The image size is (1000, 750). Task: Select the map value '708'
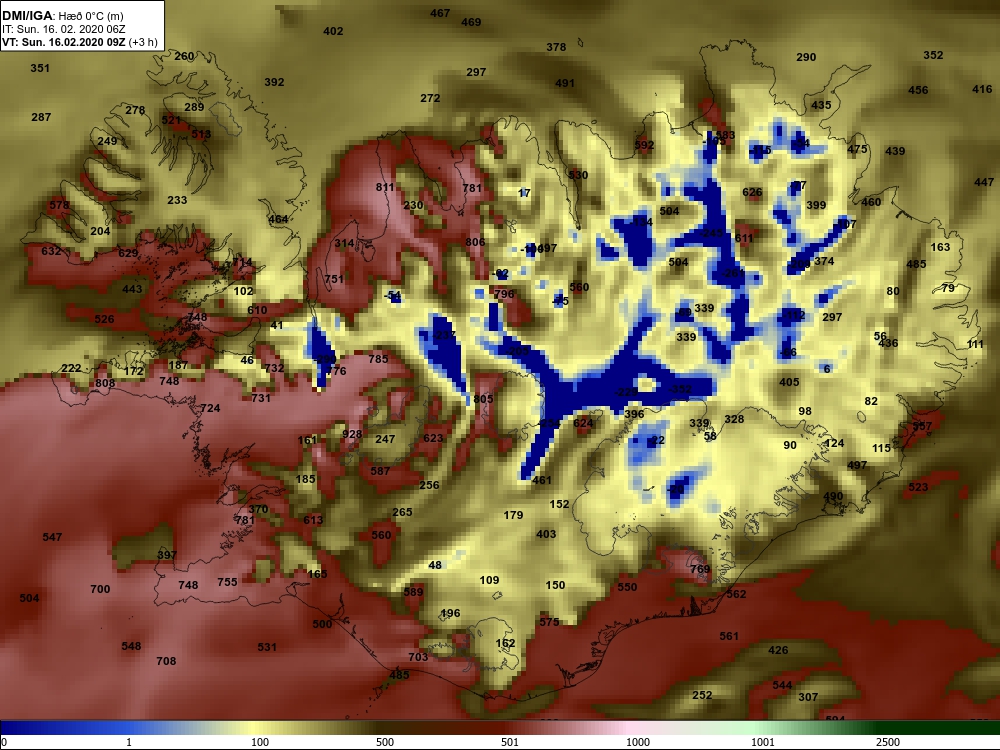pos(166,661)
